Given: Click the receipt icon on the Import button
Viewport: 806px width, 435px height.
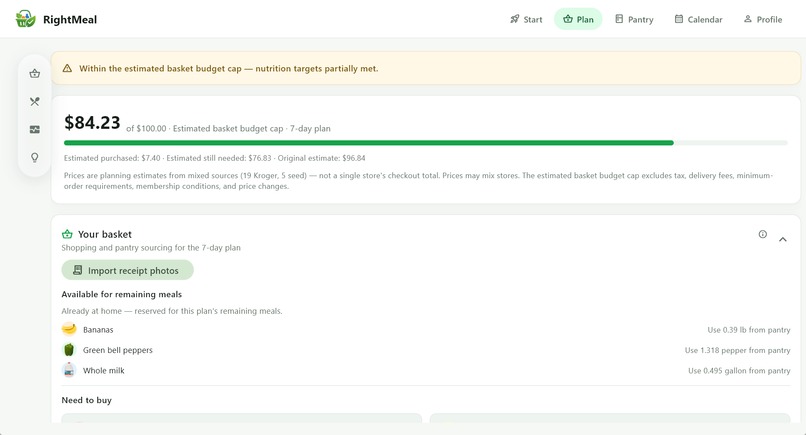Looking at the screenshot, I should pyautogui.click(x=78, y=270).
